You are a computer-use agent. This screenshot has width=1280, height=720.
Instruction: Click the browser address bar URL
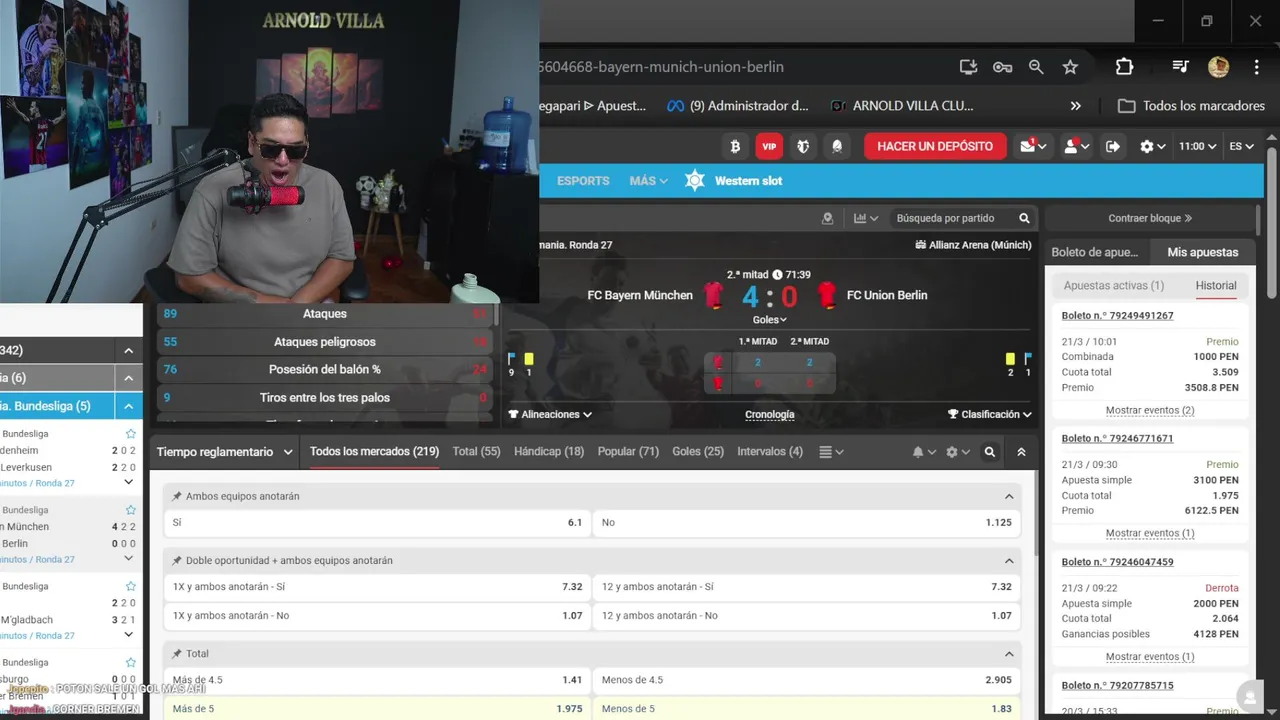tap(662, 67)
